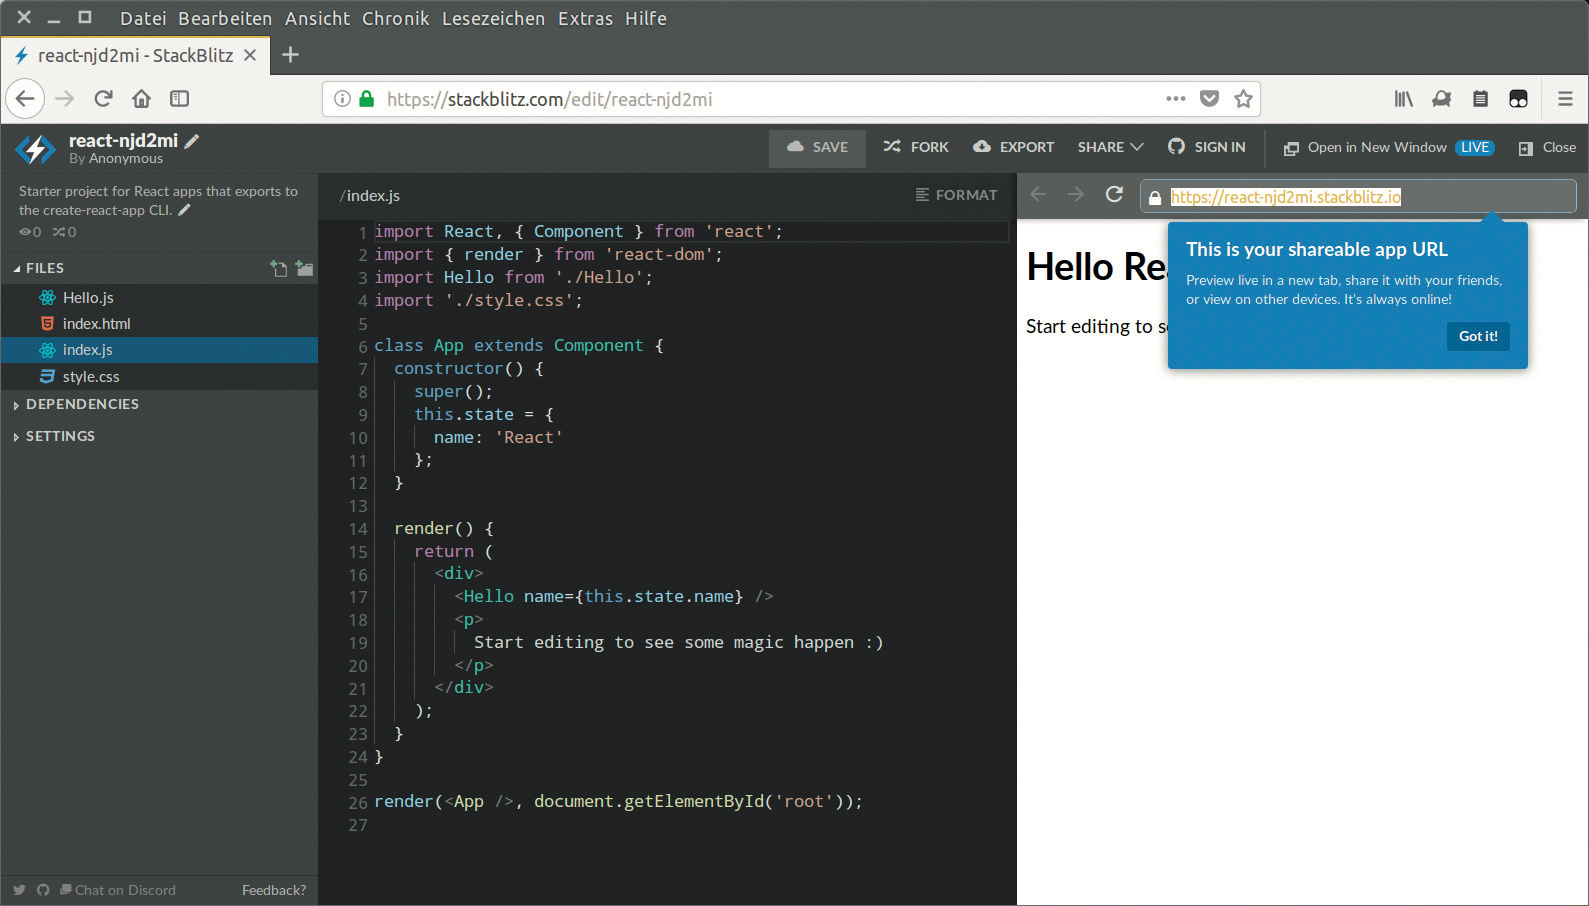Click the Got it! button
Viewport: 1589px width, 906px height.
coord(1477,336)
